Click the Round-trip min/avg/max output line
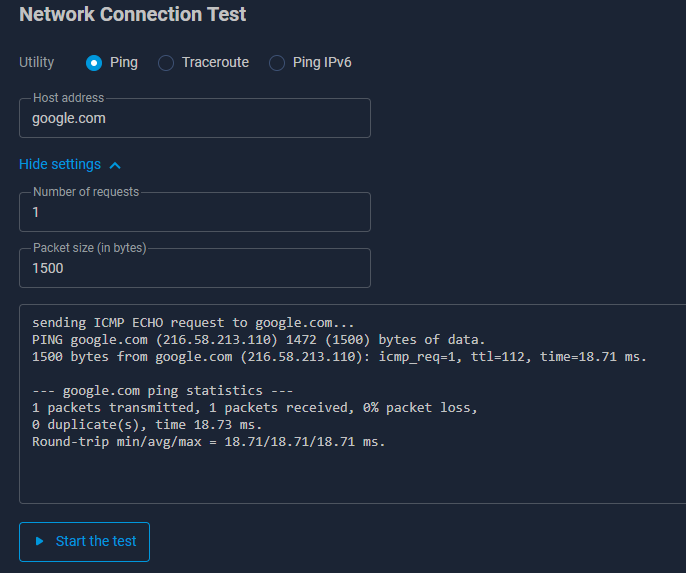The height and width of the screenshot is (573, 686). [209, 442]
